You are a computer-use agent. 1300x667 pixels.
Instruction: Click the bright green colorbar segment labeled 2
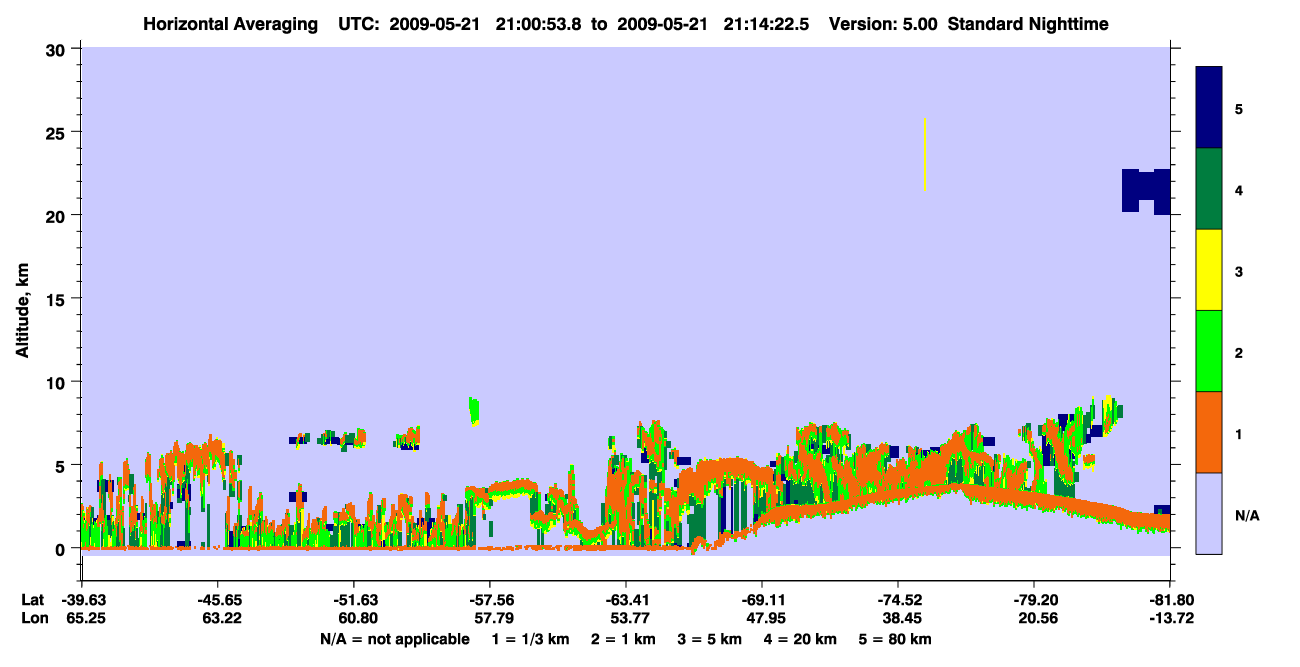tap(1209, 351)
